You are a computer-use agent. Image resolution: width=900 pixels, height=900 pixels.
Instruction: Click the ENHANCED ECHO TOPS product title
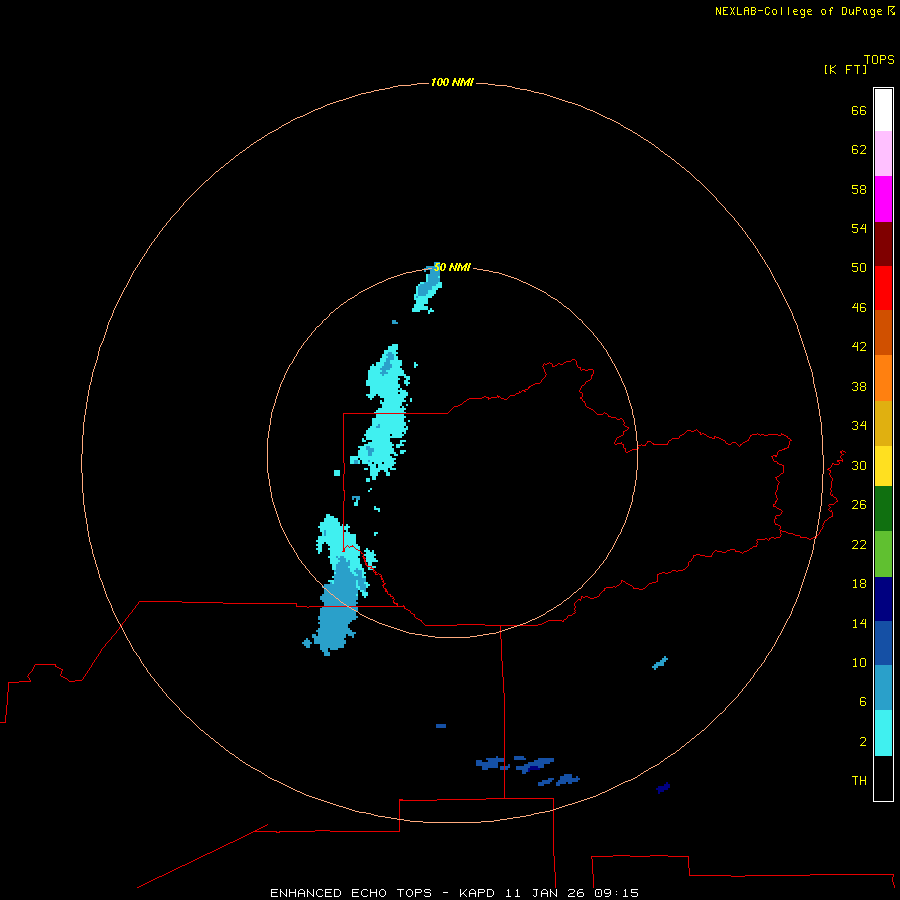tap(350, 893)
